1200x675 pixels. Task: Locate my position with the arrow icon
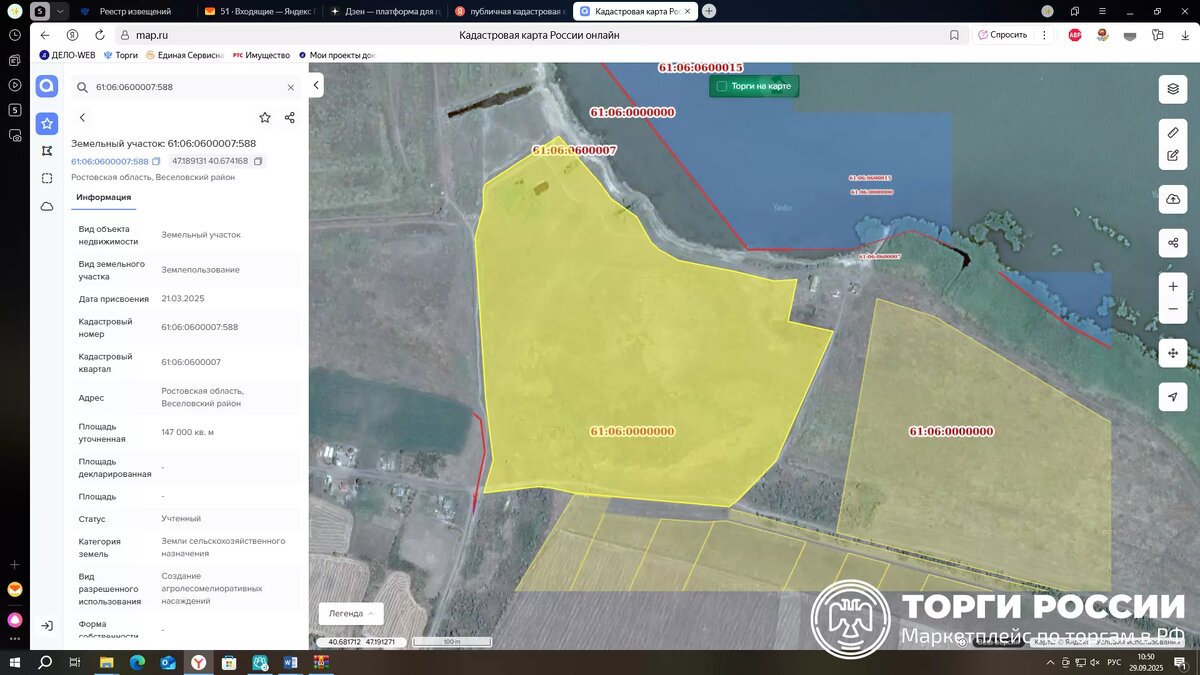click(1173, 397)
